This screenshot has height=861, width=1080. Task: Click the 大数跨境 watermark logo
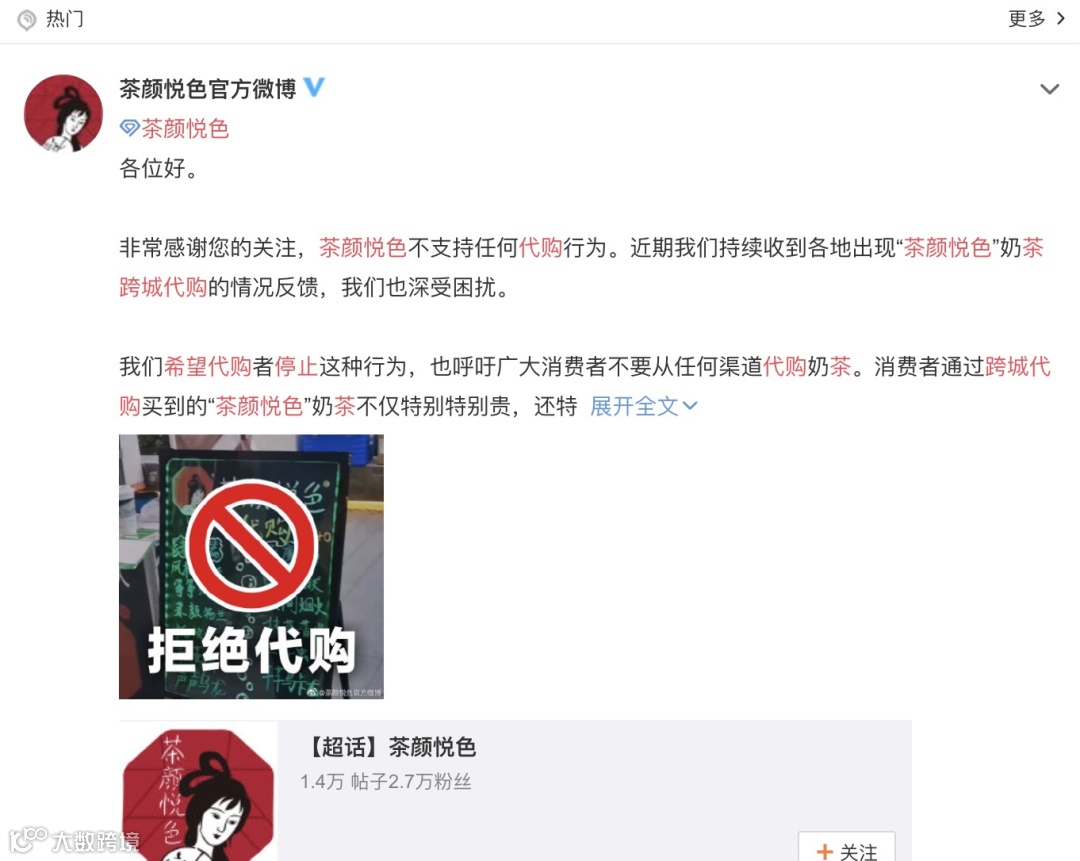point(74,840)
